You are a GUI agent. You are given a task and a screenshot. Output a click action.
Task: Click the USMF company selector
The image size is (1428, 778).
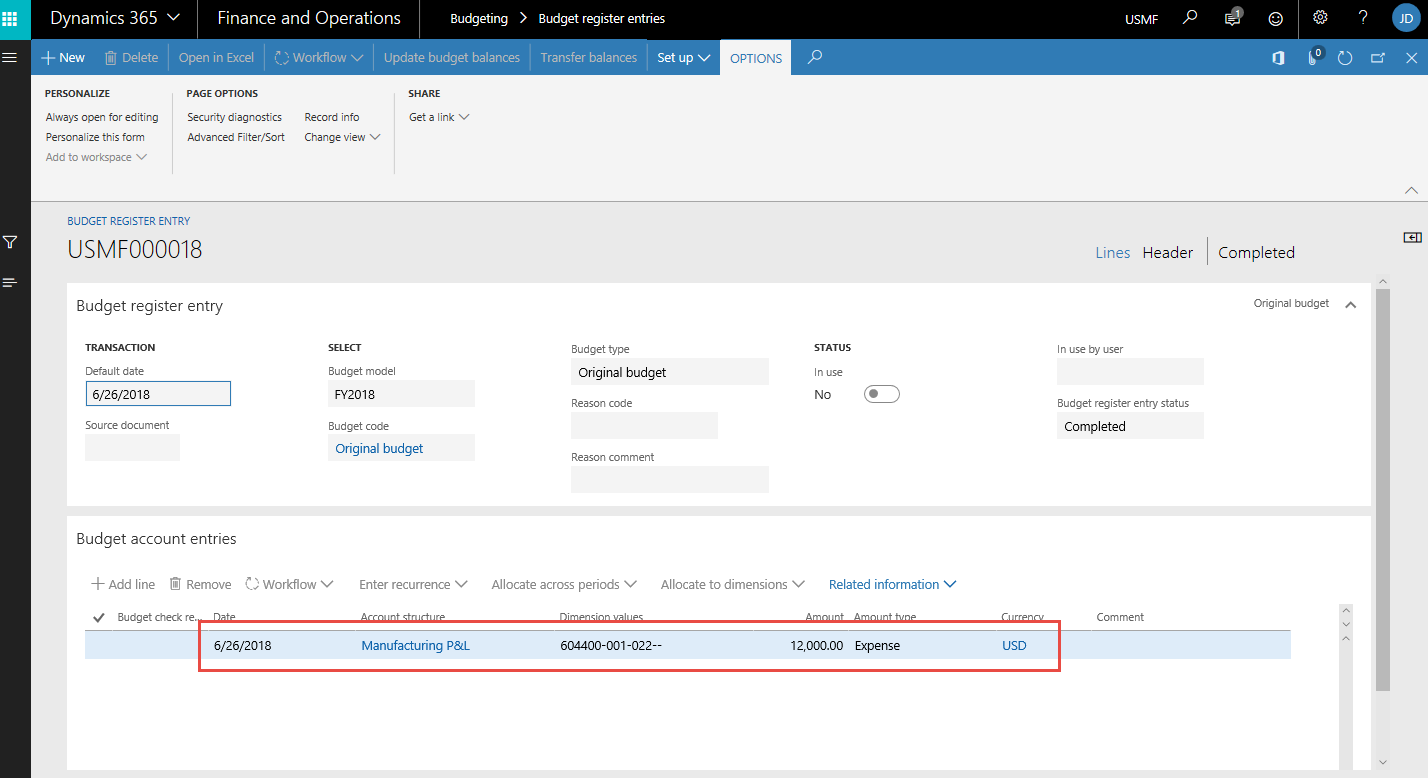pos(1142,19)
